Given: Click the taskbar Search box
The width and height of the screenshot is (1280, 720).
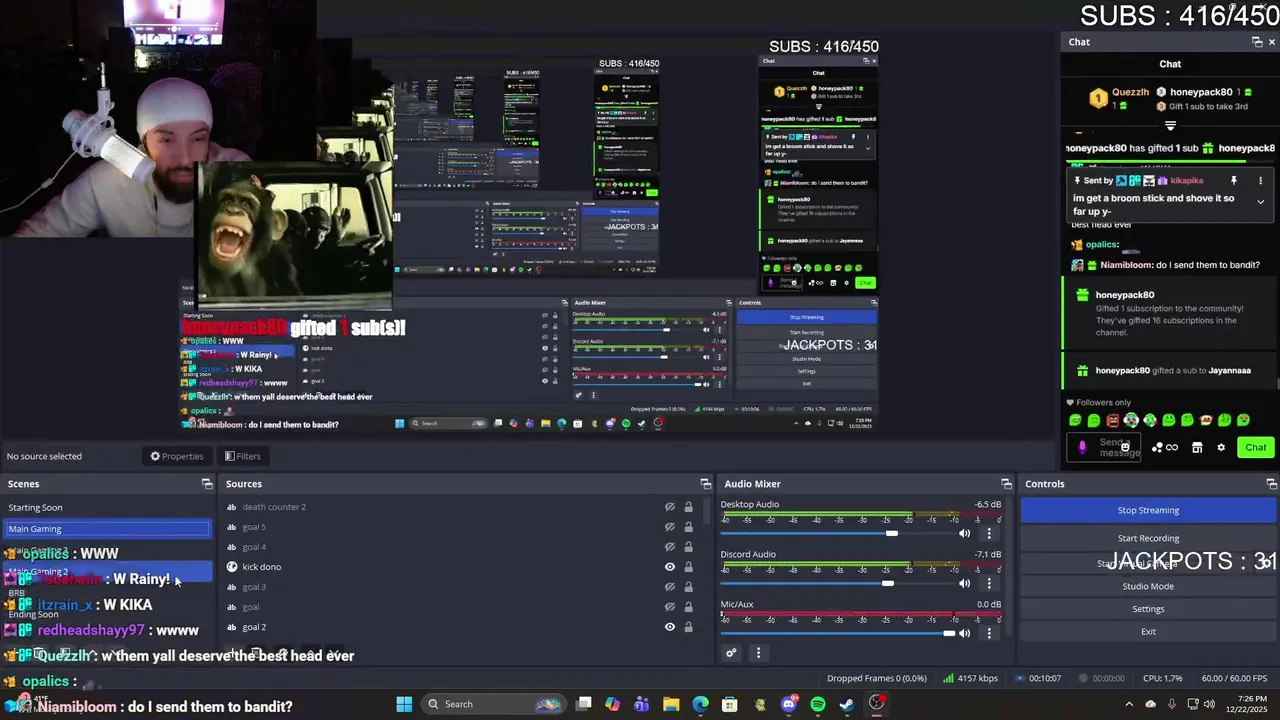Looking at the screenshot, I should [x=493, y=704].
